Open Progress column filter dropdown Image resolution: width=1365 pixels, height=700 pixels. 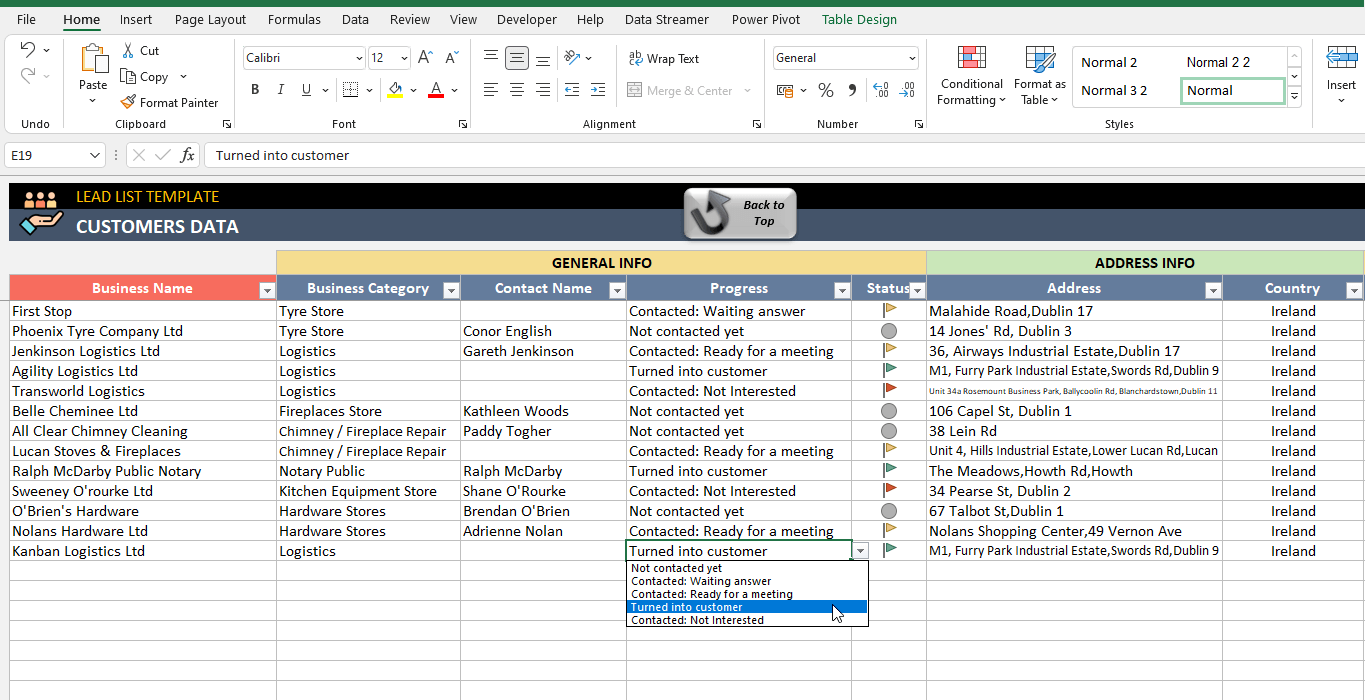pos(841,290)
